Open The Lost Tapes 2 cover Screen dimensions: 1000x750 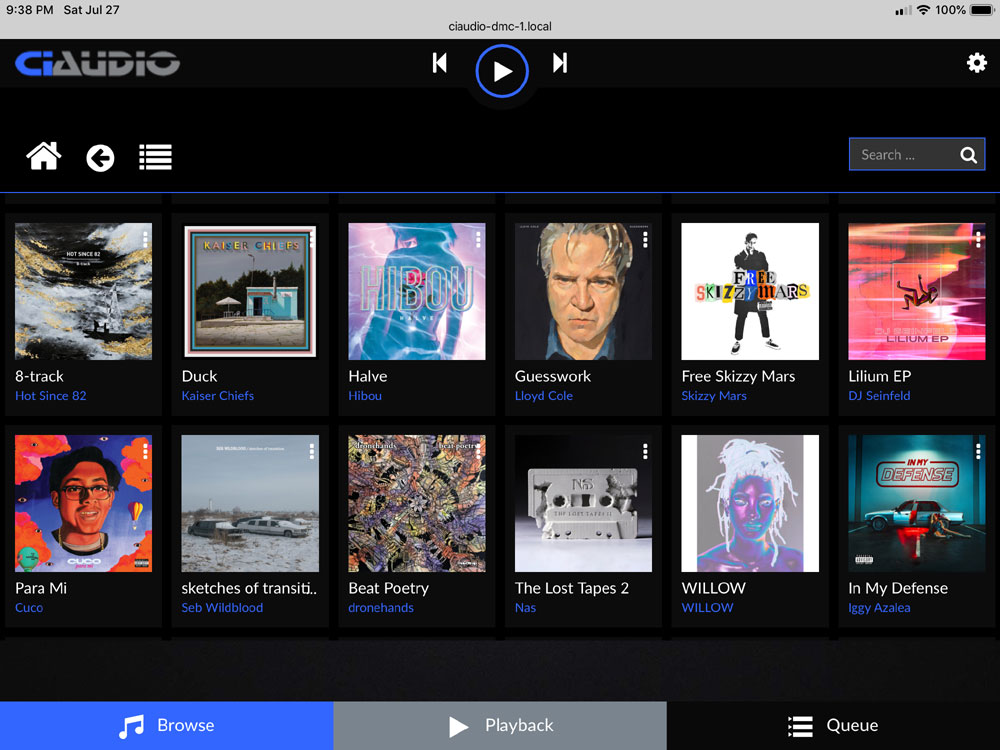coord(584,503)
